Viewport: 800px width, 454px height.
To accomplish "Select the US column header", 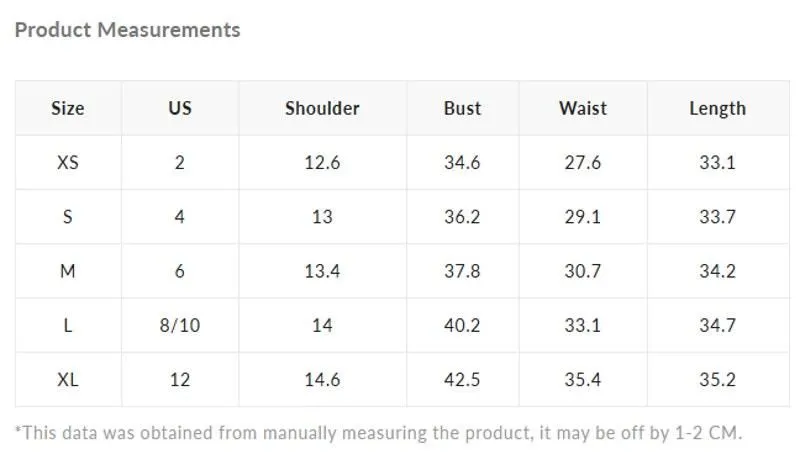I will [180, 108].
